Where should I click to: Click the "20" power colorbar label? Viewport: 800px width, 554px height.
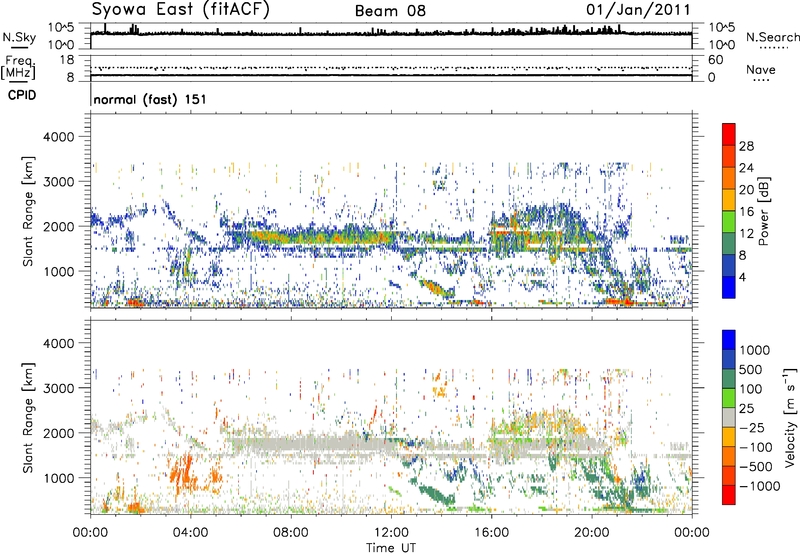[x=746, y=190]
